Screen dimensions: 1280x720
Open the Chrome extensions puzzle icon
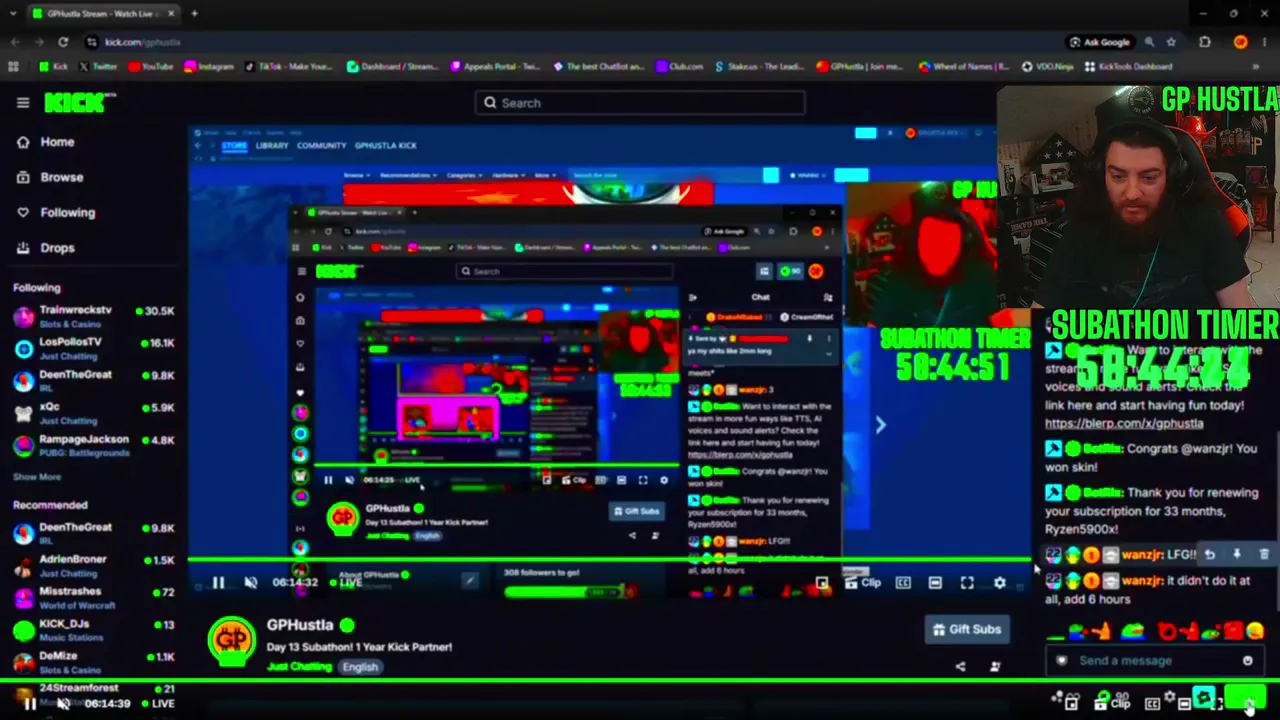click(1204, 42)
